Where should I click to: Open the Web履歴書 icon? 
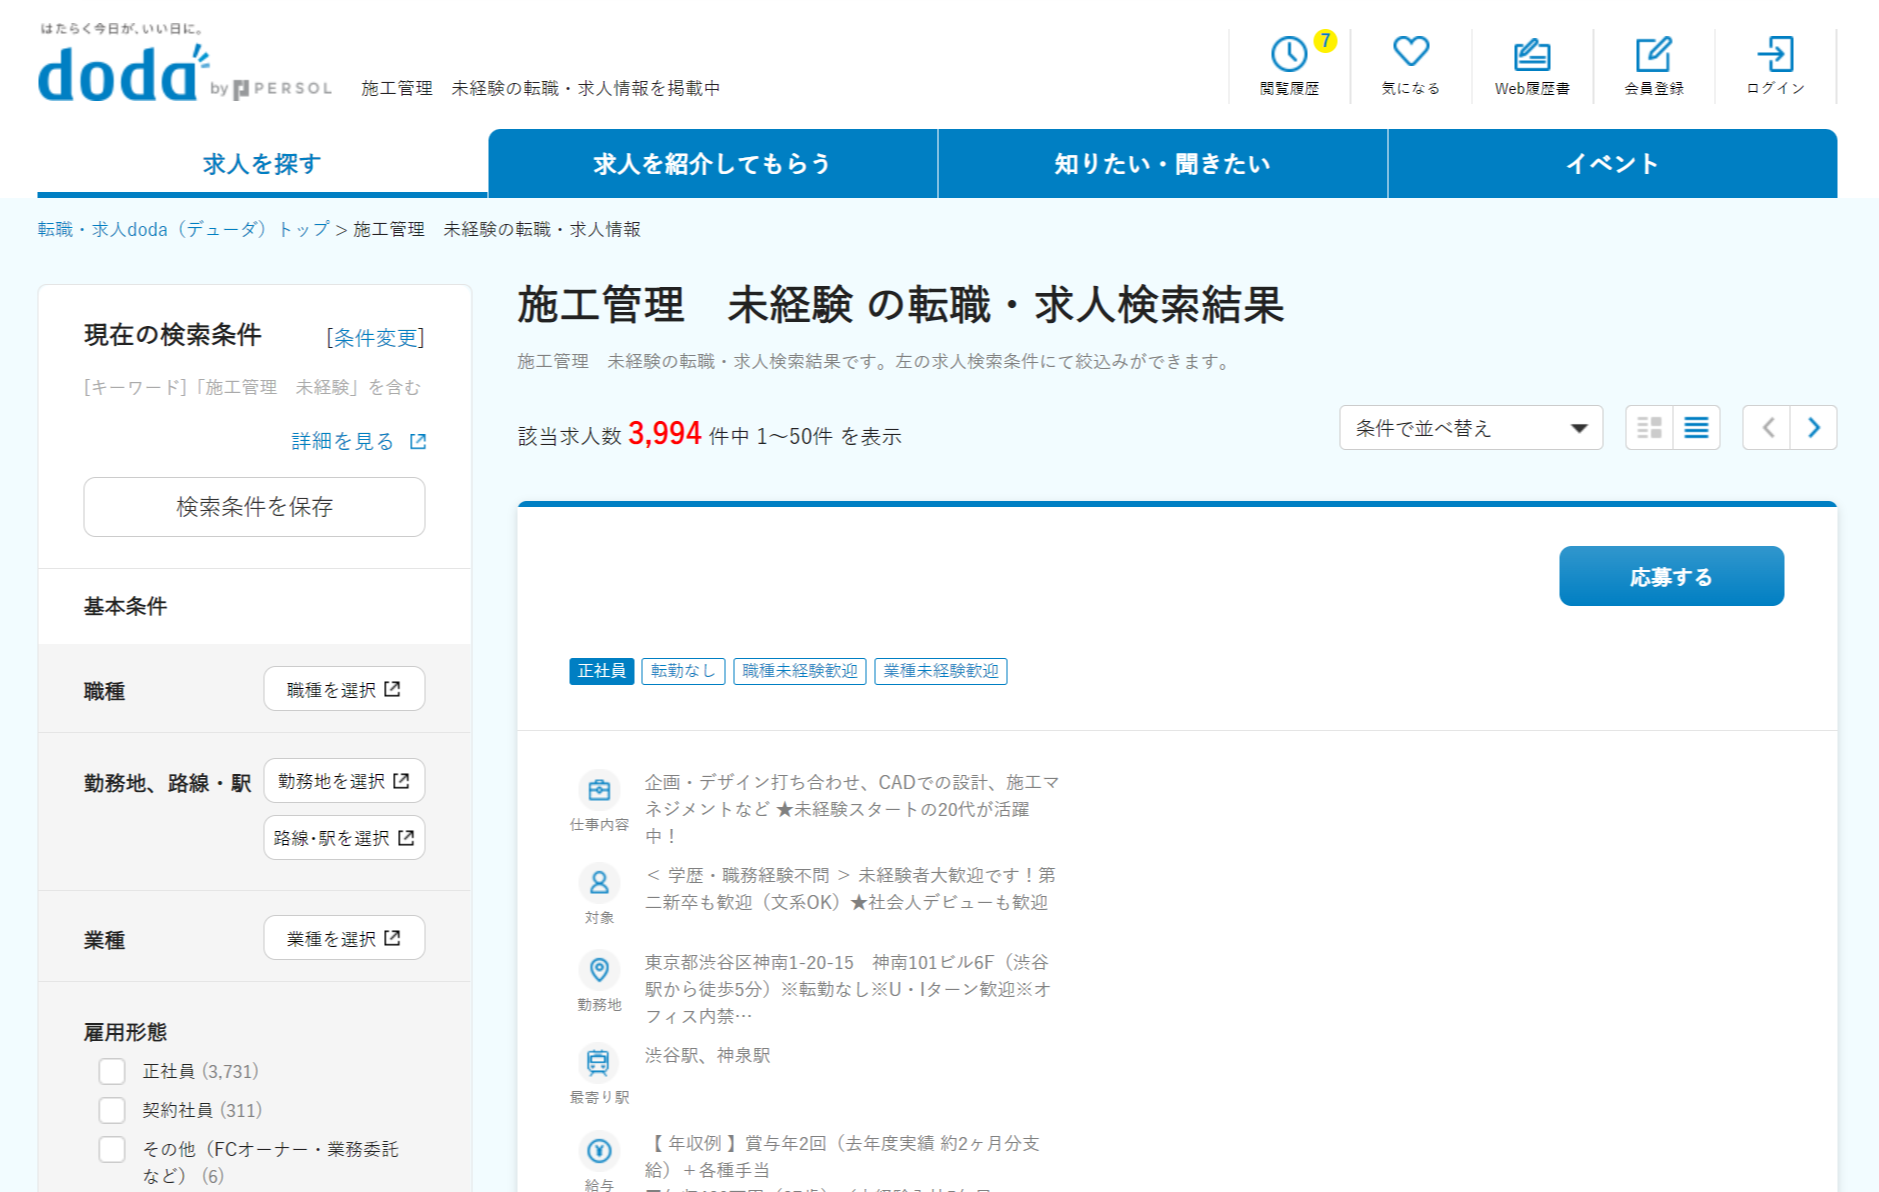pyautogui.click(x=1531, y=54)
